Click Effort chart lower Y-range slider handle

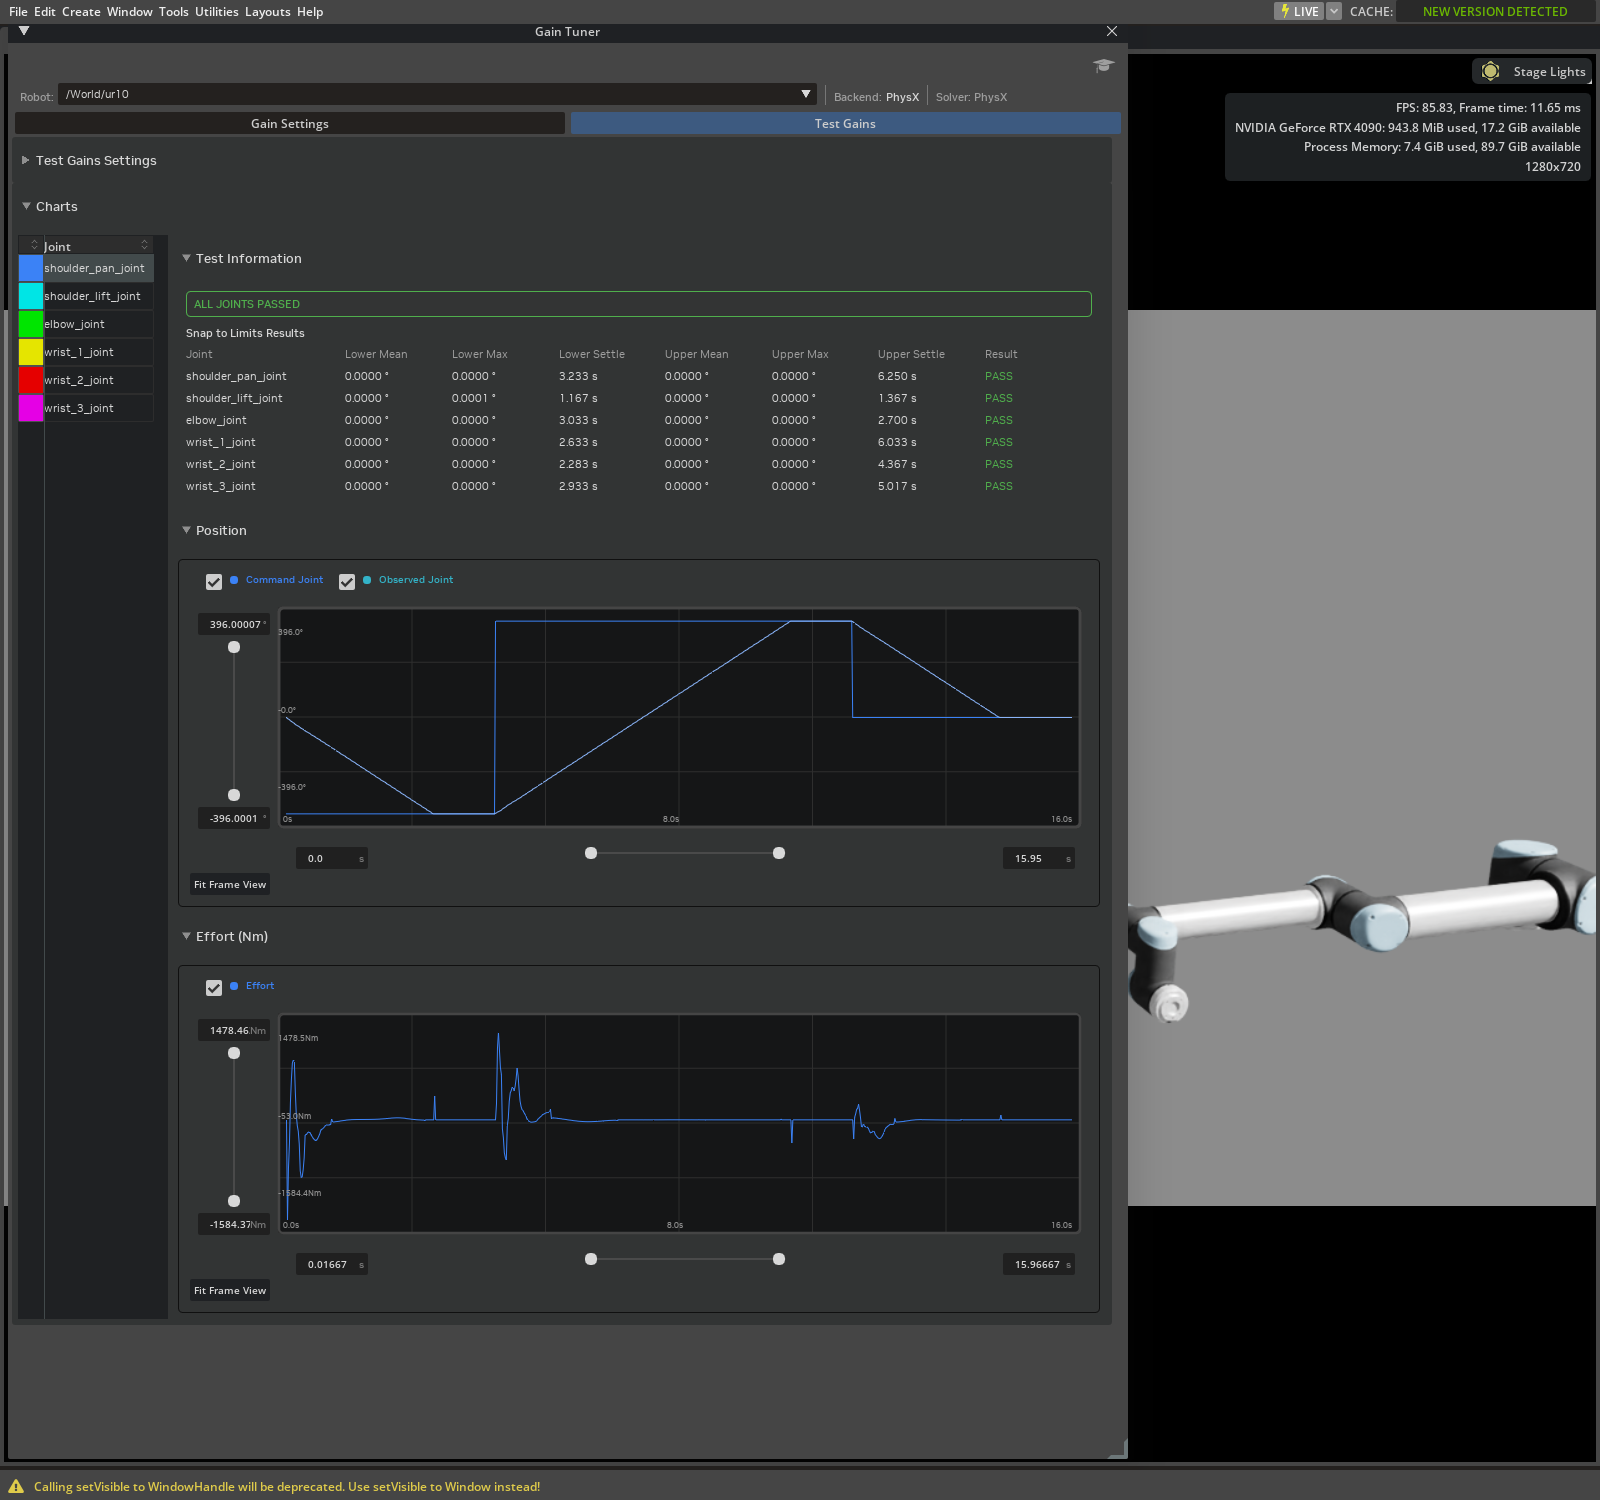click(234, 1201)
